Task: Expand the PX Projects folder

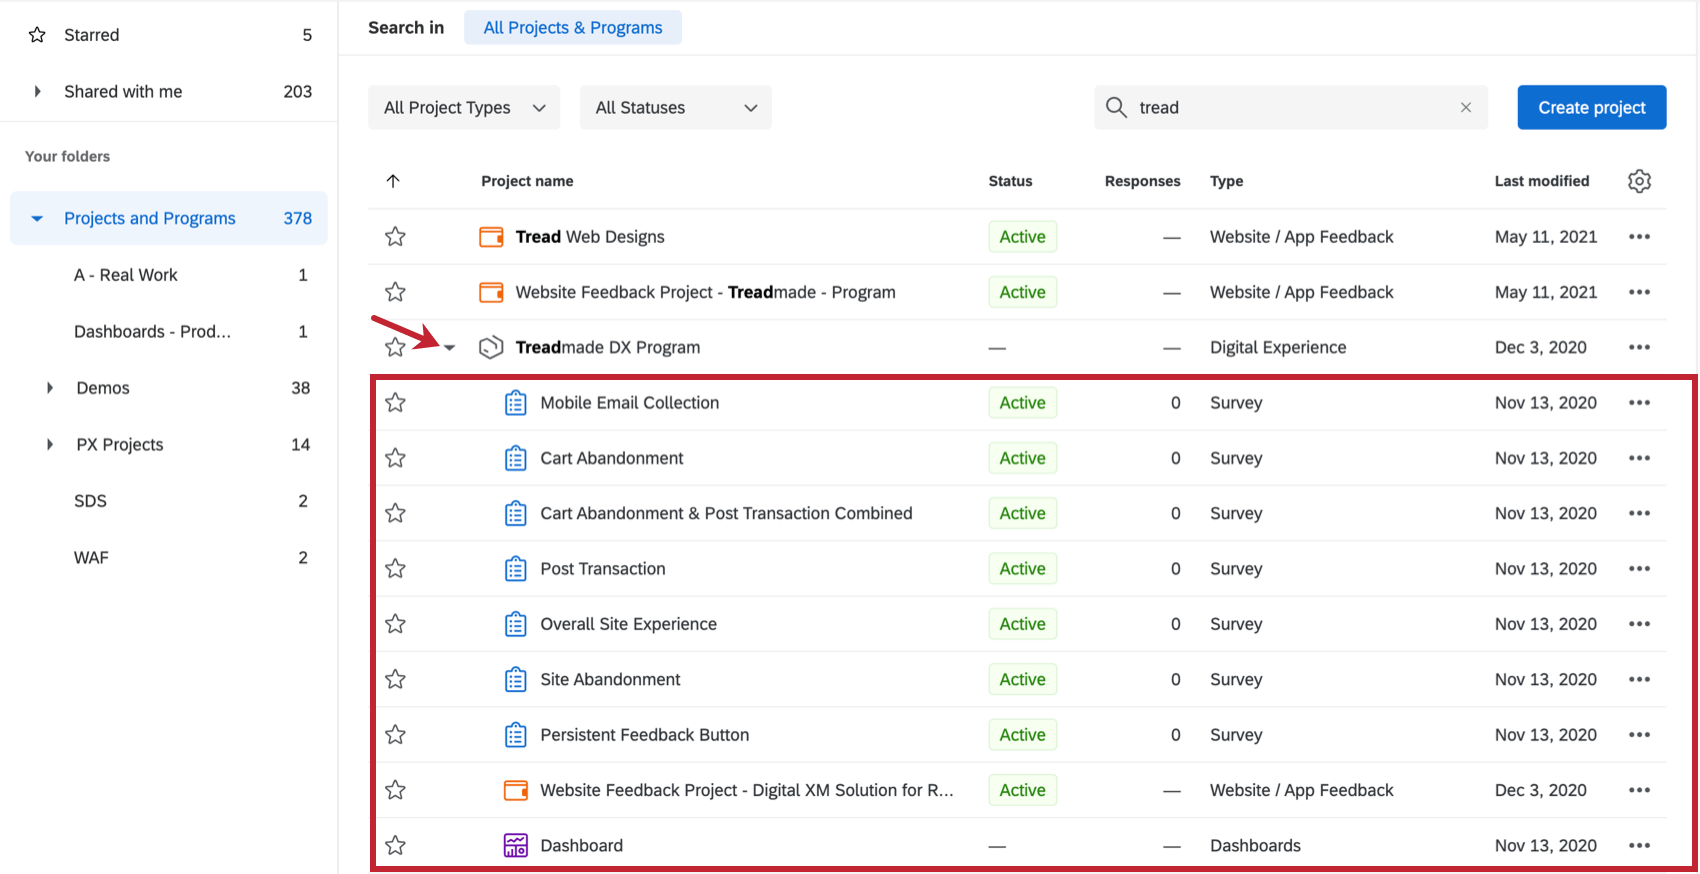Action: point(49,444)
